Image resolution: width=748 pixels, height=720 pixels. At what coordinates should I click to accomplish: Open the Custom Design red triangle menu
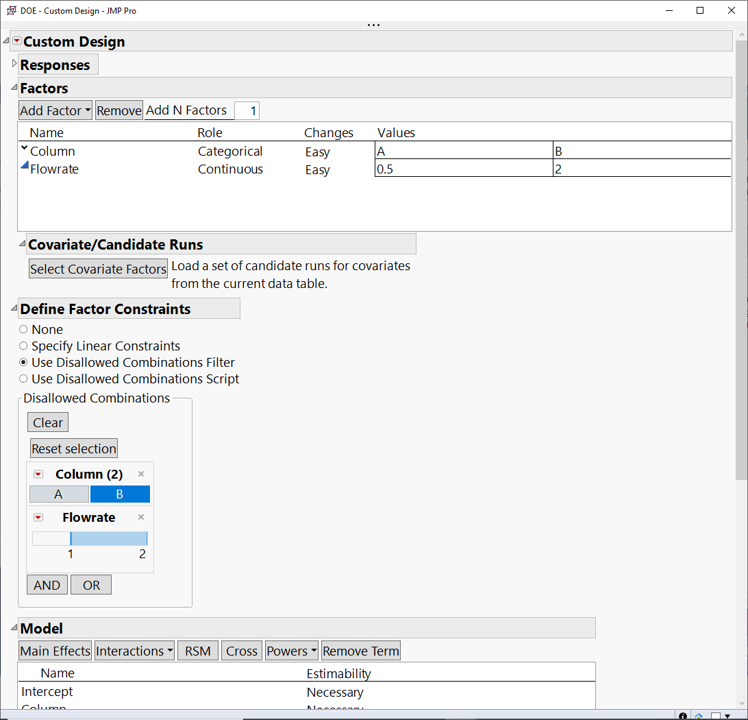pos(17,41)
